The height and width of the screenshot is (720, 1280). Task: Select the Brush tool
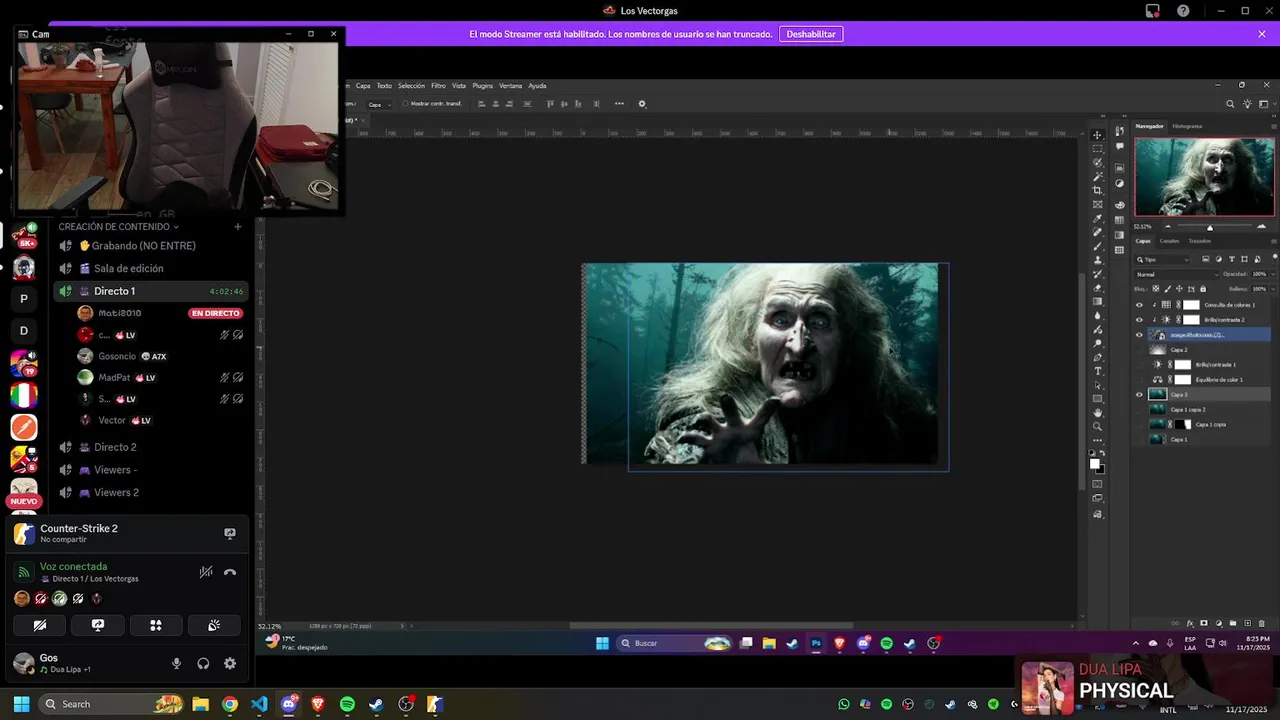pyautogui.click(x=1097, y=246)
